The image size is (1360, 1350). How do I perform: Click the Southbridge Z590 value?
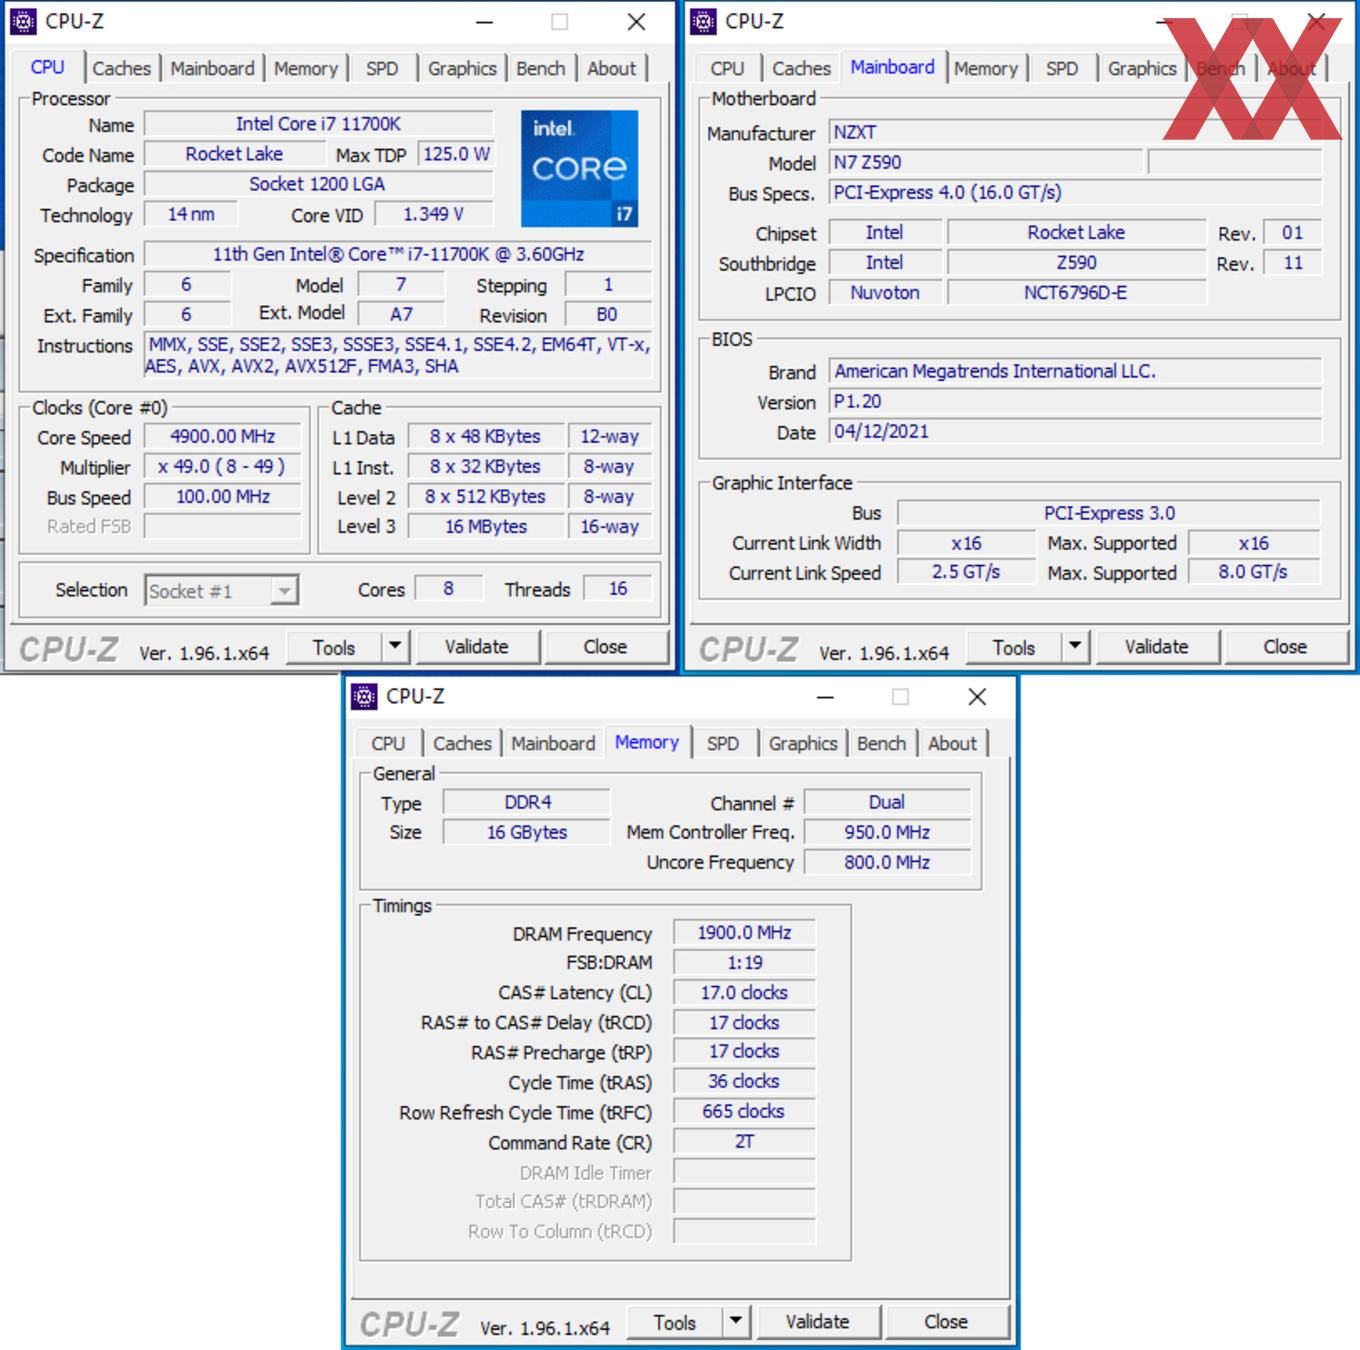(1076, 263)
